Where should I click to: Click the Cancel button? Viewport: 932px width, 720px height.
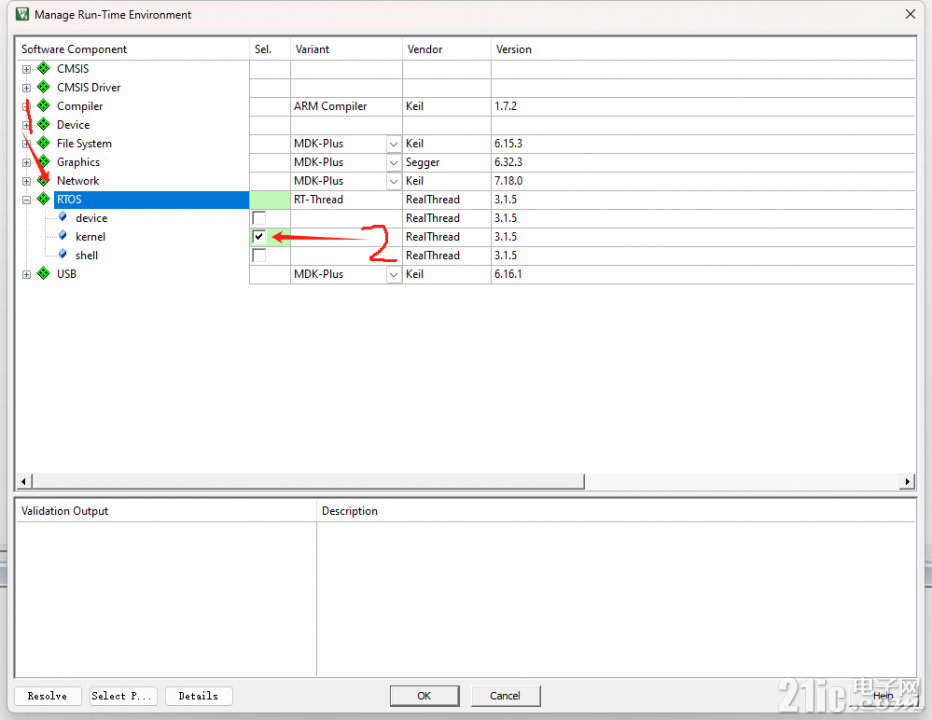505,696
